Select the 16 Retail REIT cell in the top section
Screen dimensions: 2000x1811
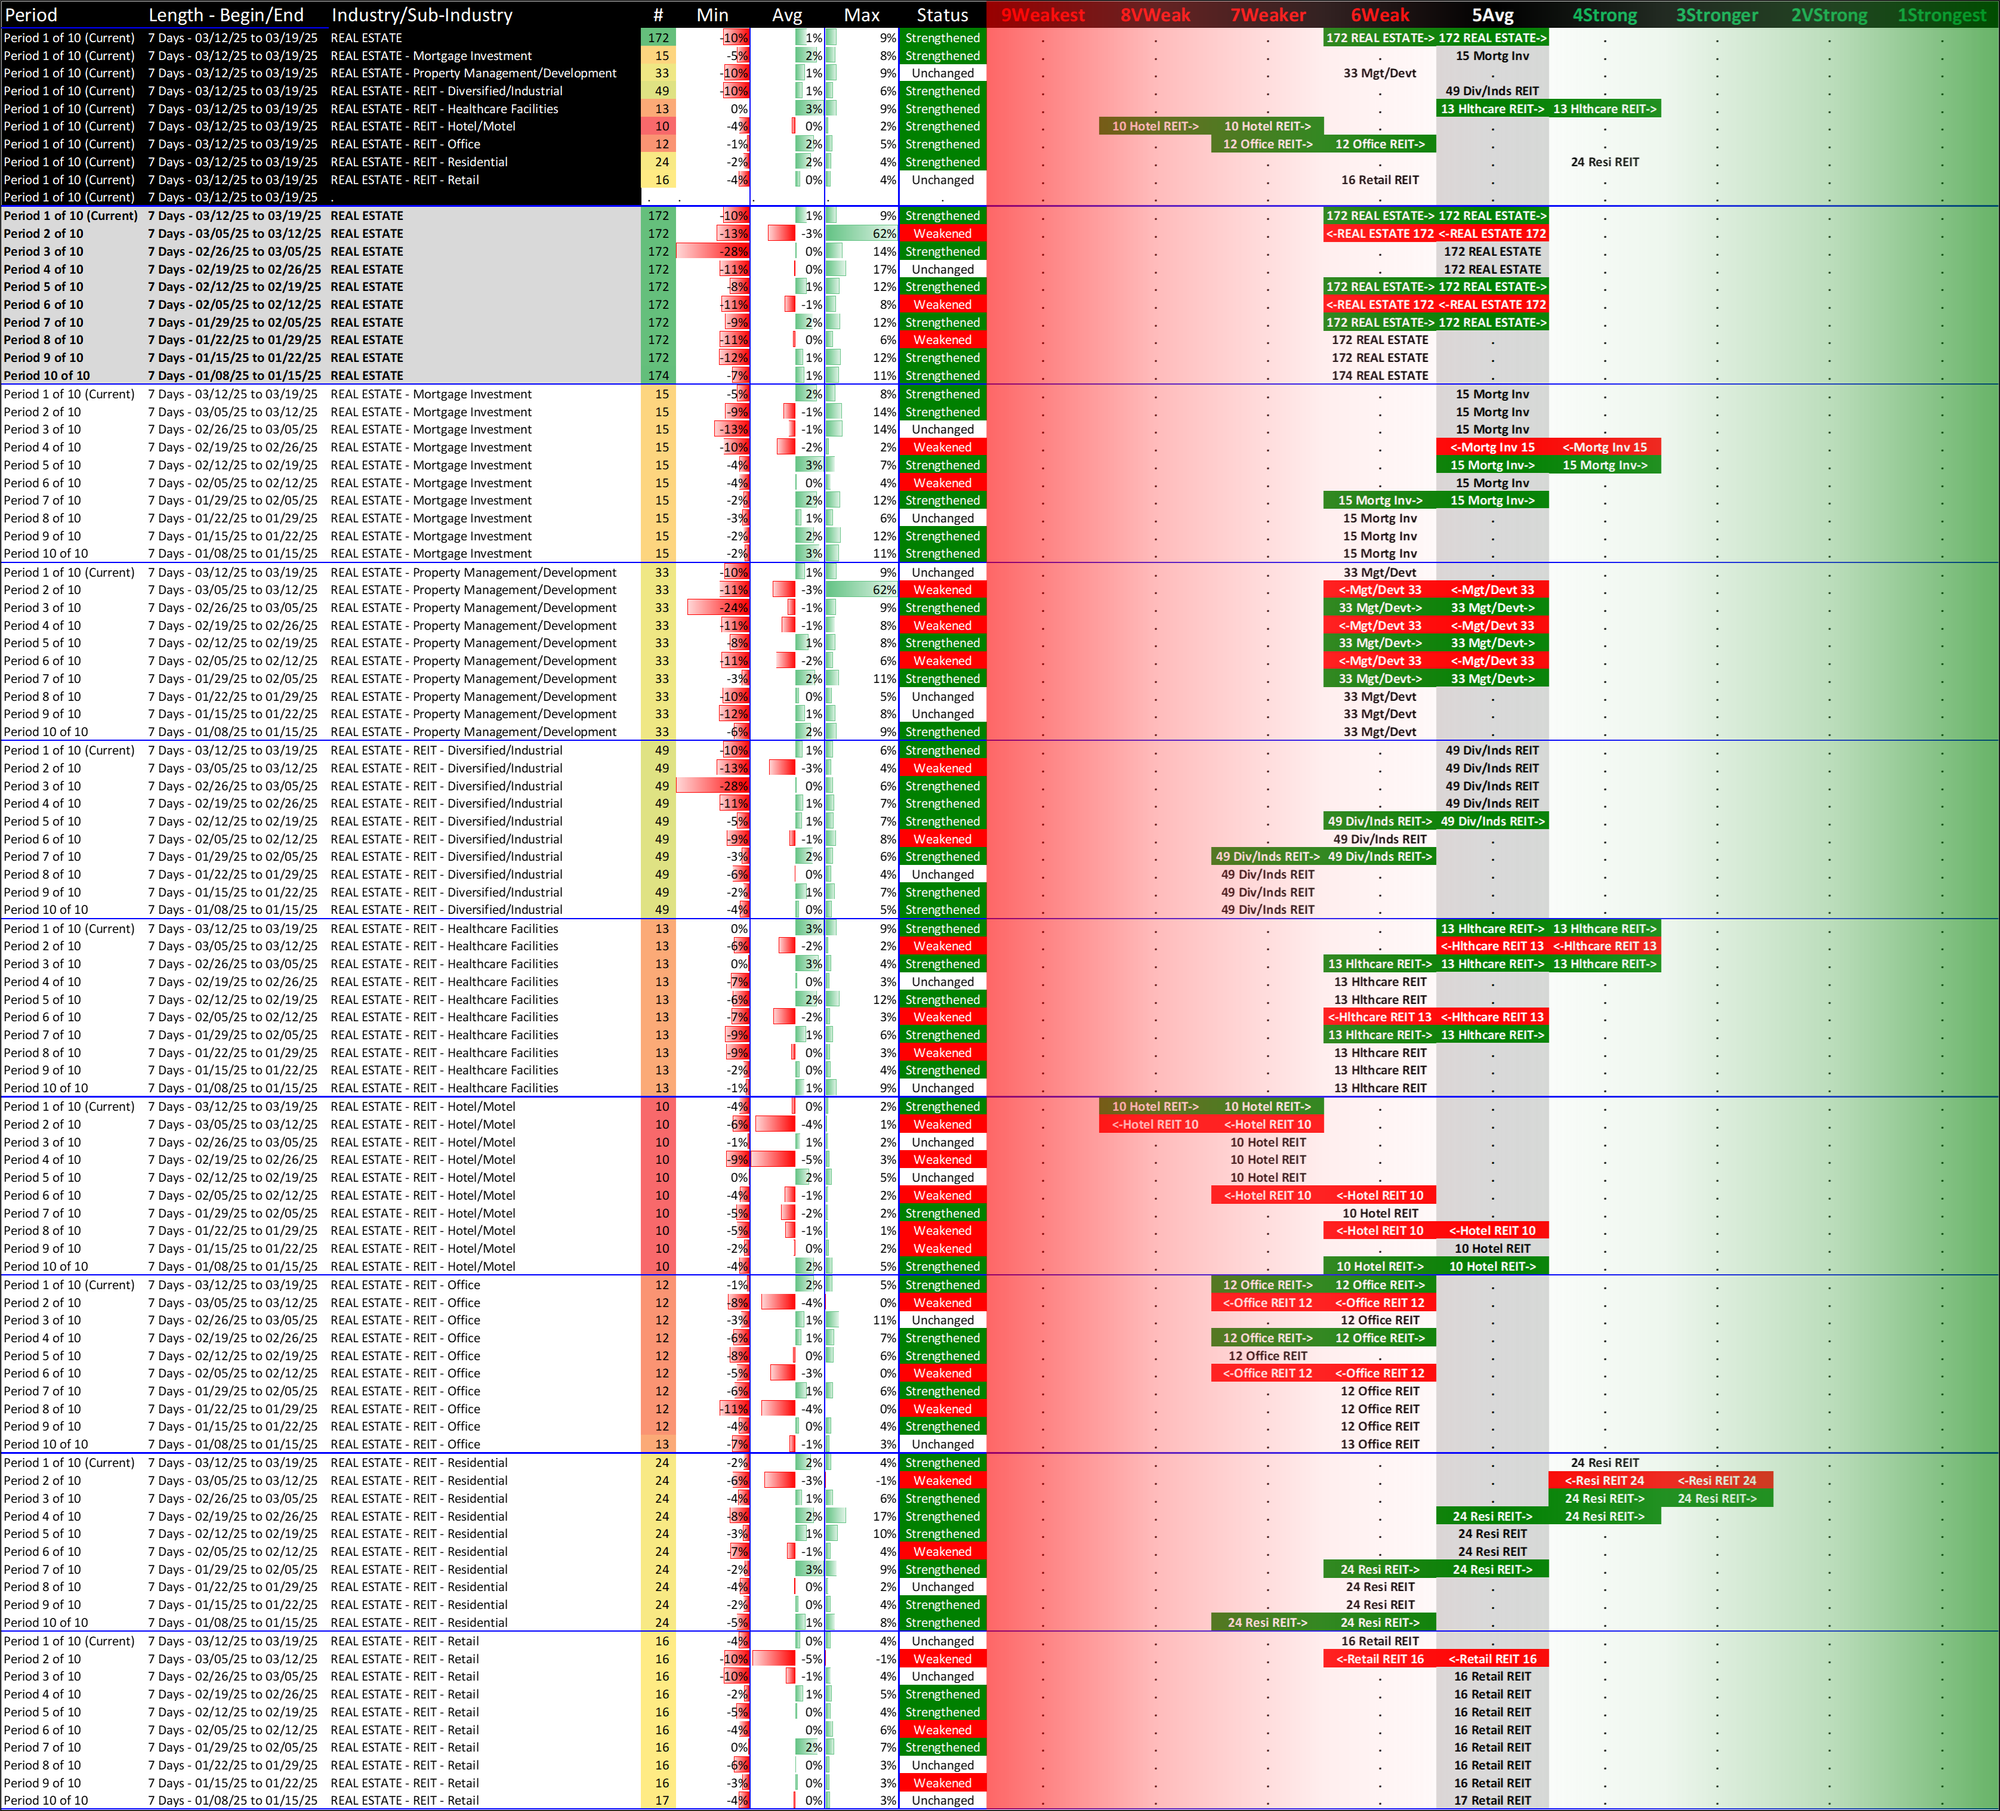1380,180
